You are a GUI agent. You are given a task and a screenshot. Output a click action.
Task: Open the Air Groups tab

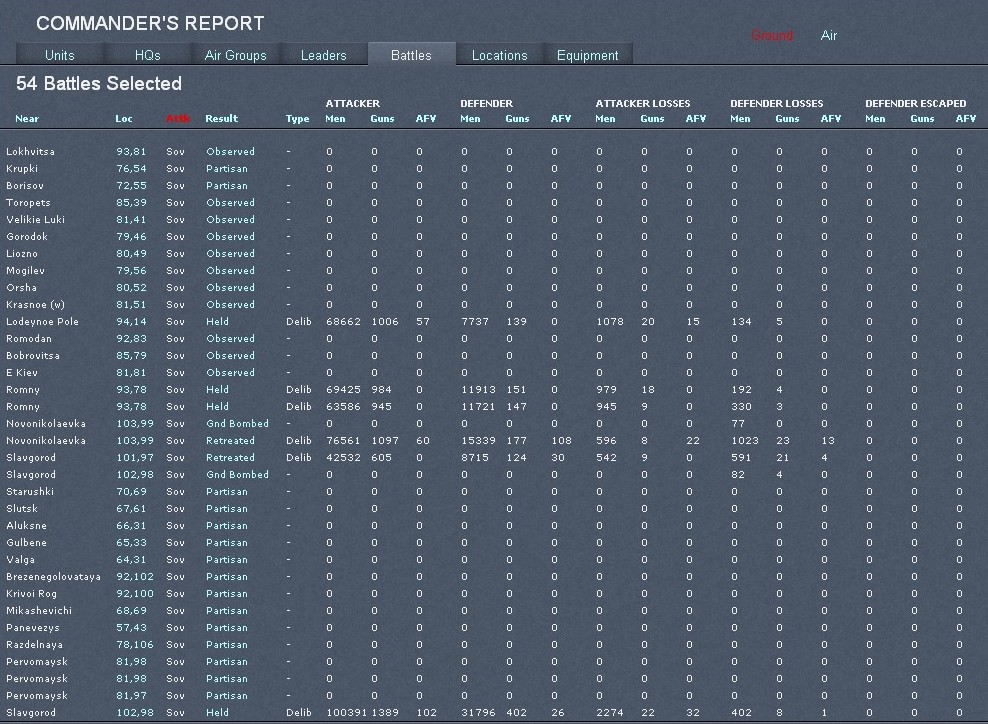(x=235, y=55)
